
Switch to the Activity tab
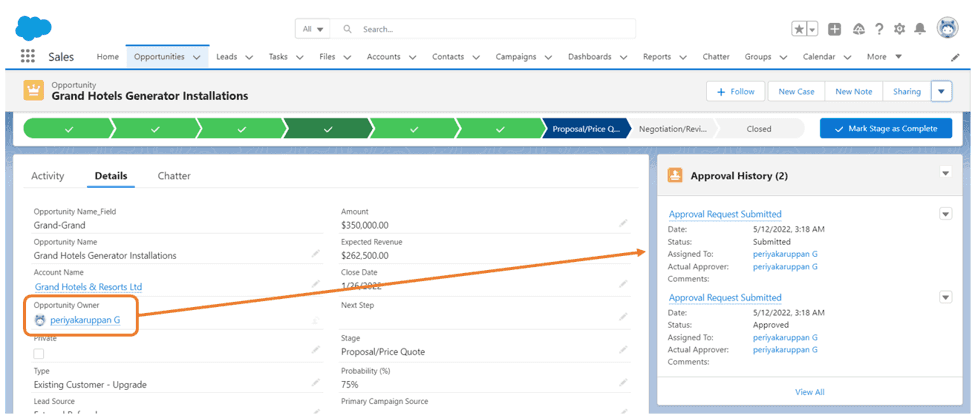47,176
